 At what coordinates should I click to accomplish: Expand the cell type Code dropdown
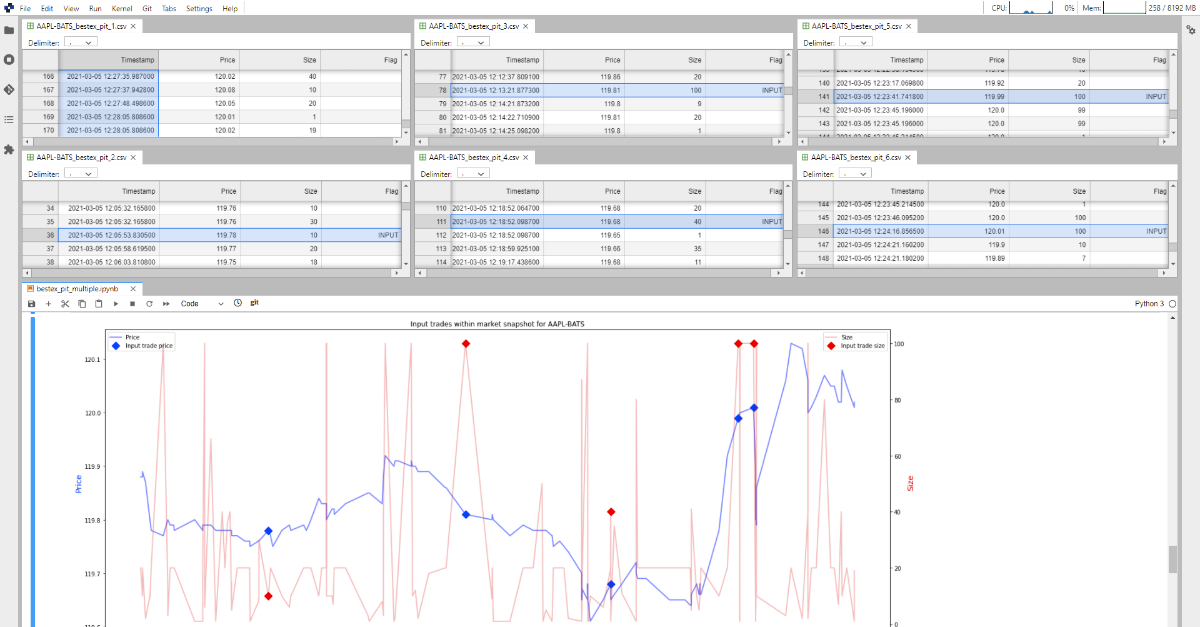[202, 303]
